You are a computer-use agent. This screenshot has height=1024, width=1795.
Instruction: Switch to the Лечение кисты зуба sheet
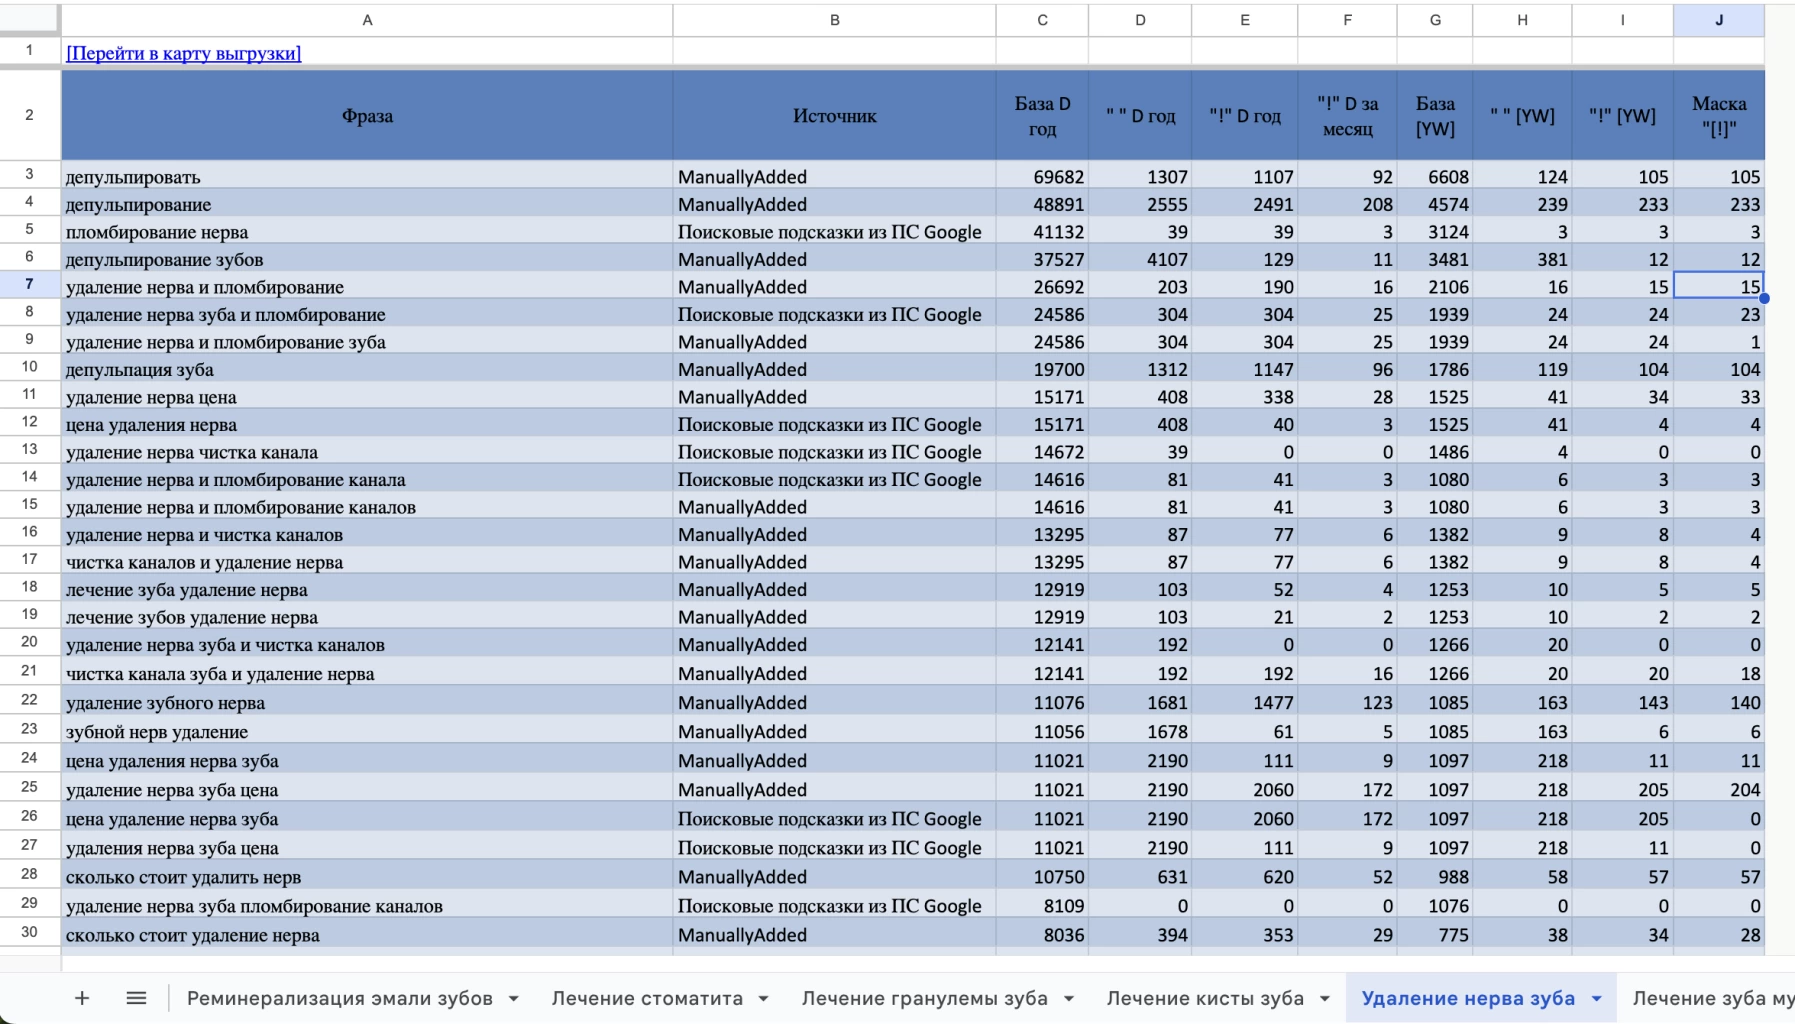pos(1204,998)
